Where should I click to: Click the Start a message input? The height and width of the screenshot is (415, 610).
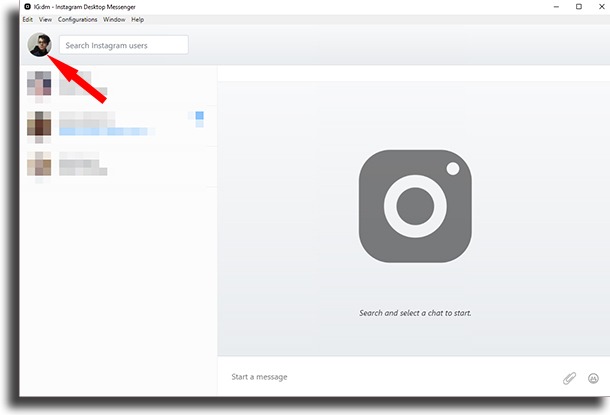389,377
